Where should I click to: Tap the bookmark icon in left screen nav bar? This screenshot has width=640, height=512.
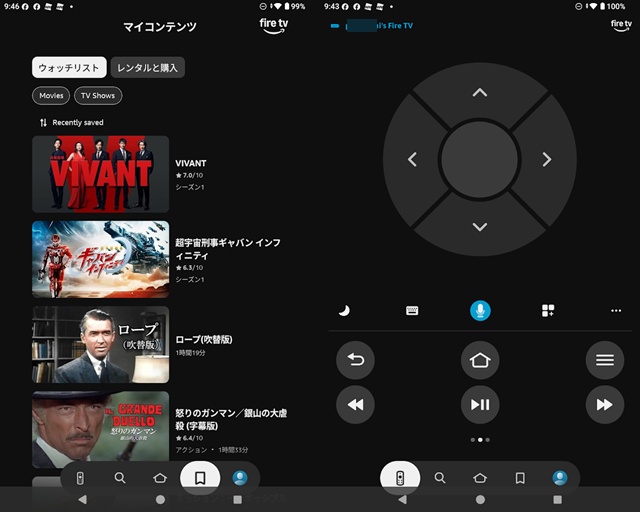200,478
